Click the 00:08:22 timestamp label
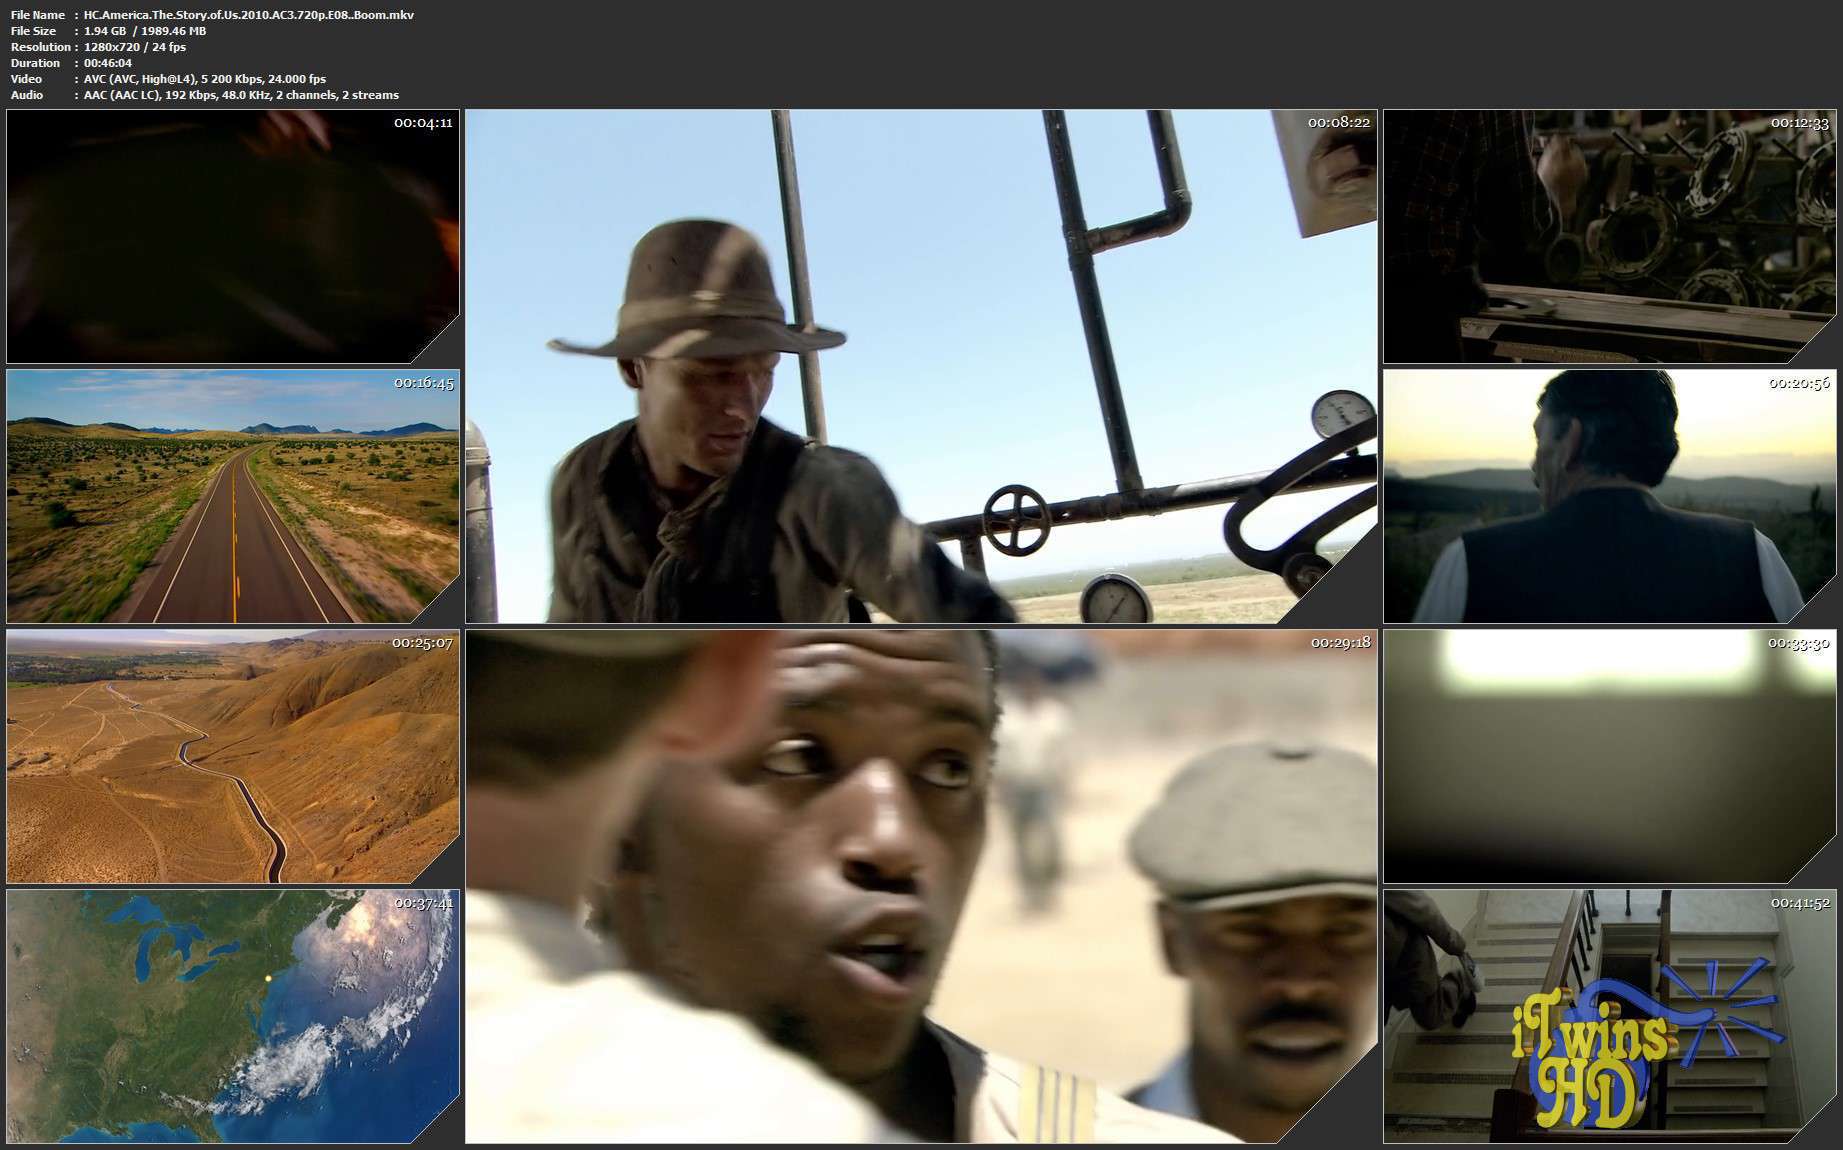 click(1339, 122)
